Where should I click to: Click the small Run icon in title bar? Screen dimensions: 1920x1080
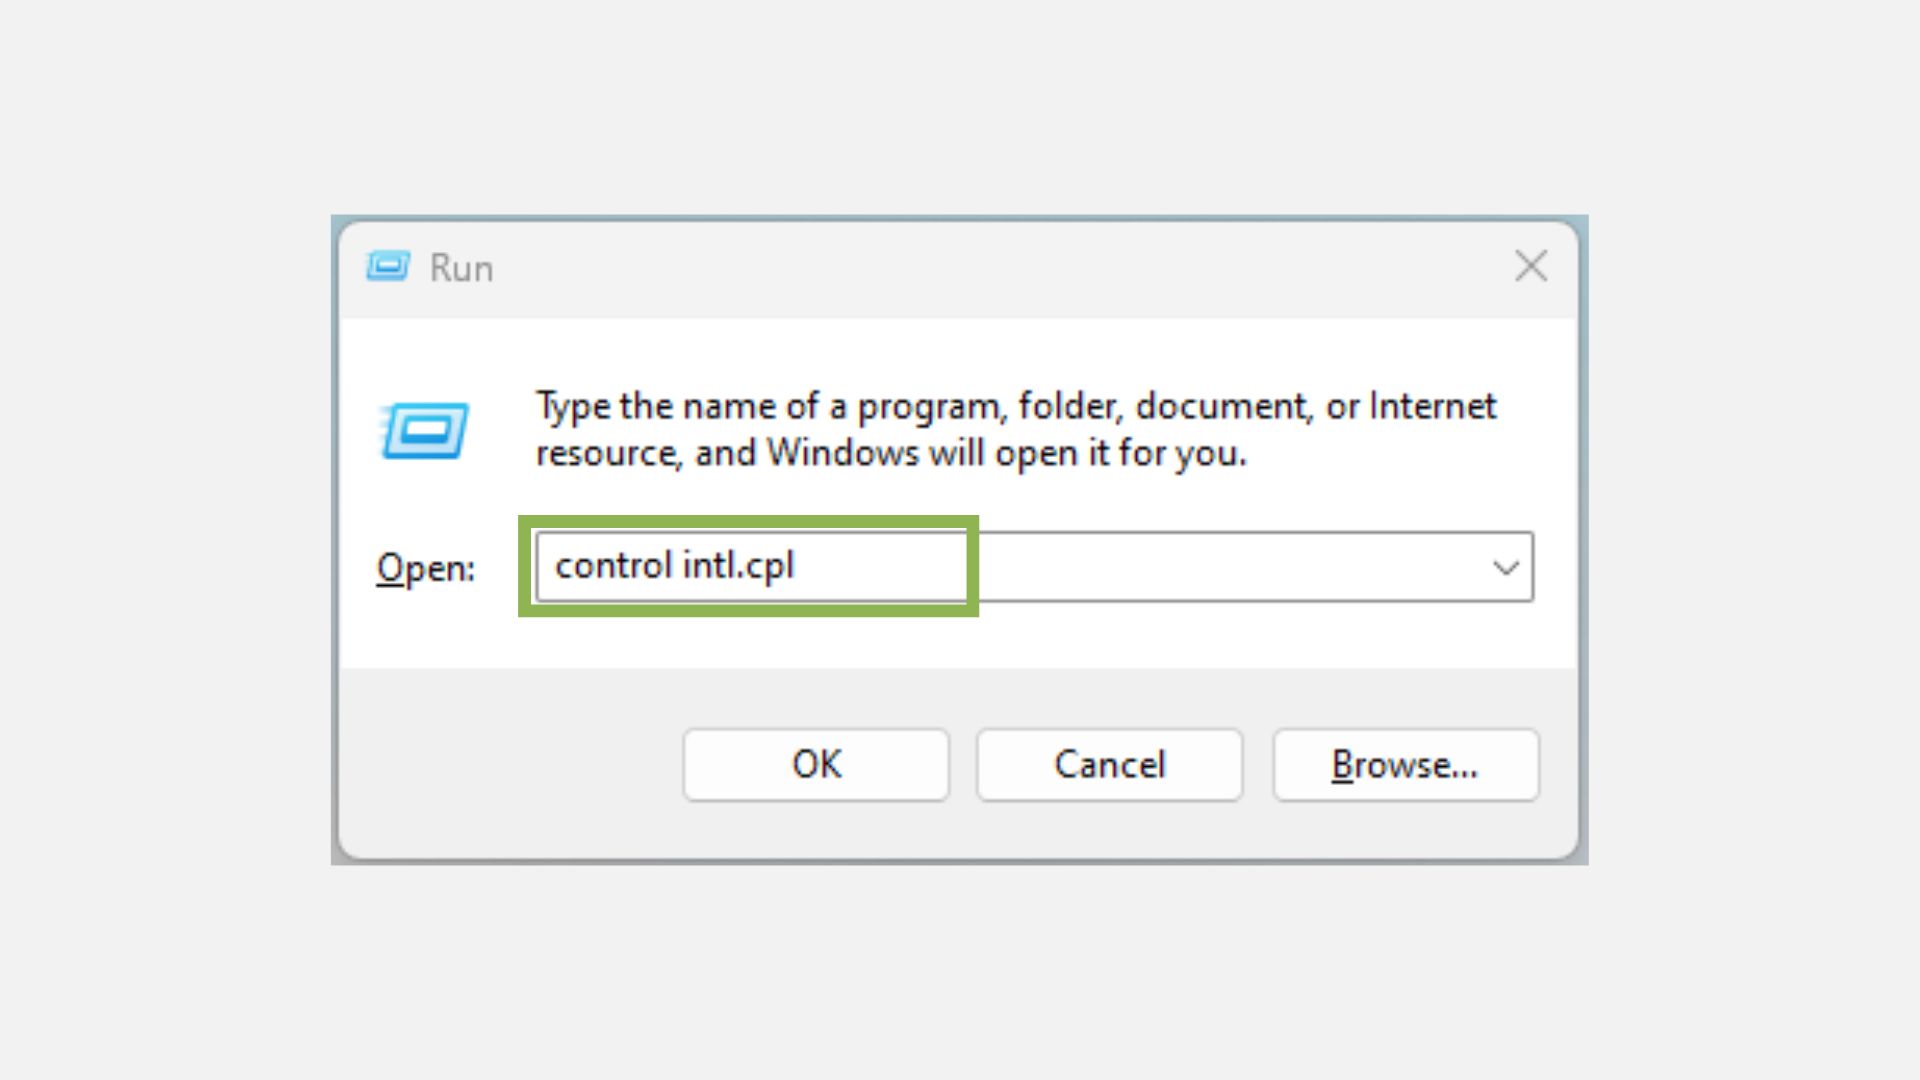tap(388, 267)
